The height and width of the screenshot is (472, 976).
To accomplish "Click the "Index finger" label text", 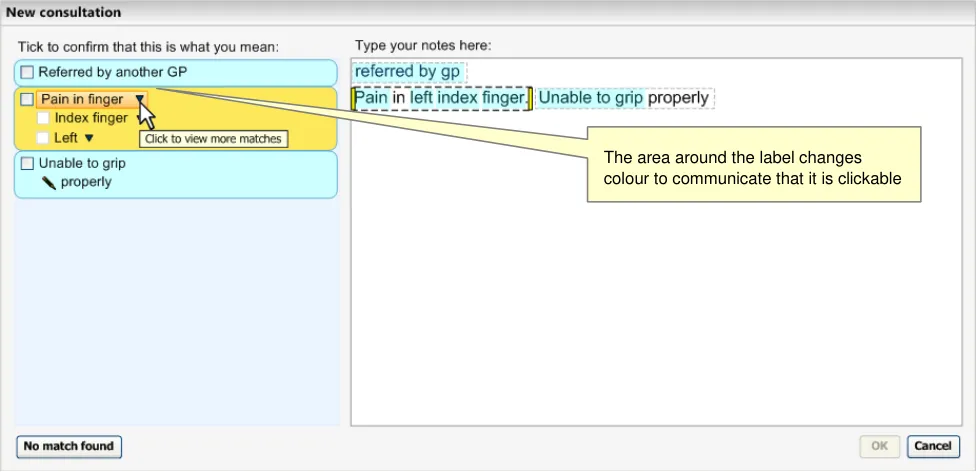I will coord(91,118).
